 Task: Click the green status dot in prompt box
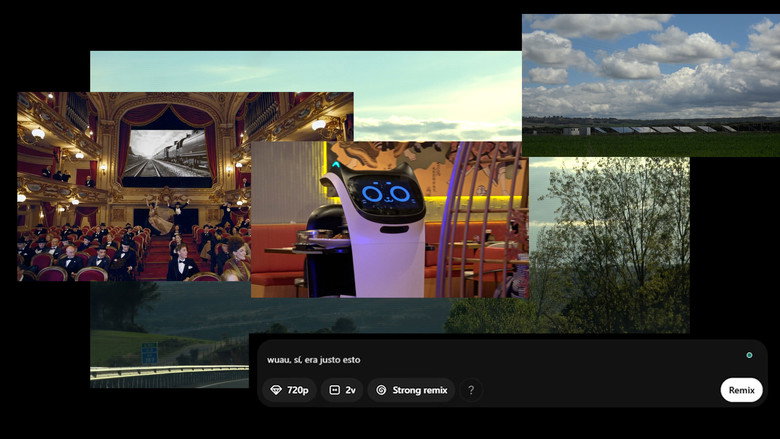[749, 355]
